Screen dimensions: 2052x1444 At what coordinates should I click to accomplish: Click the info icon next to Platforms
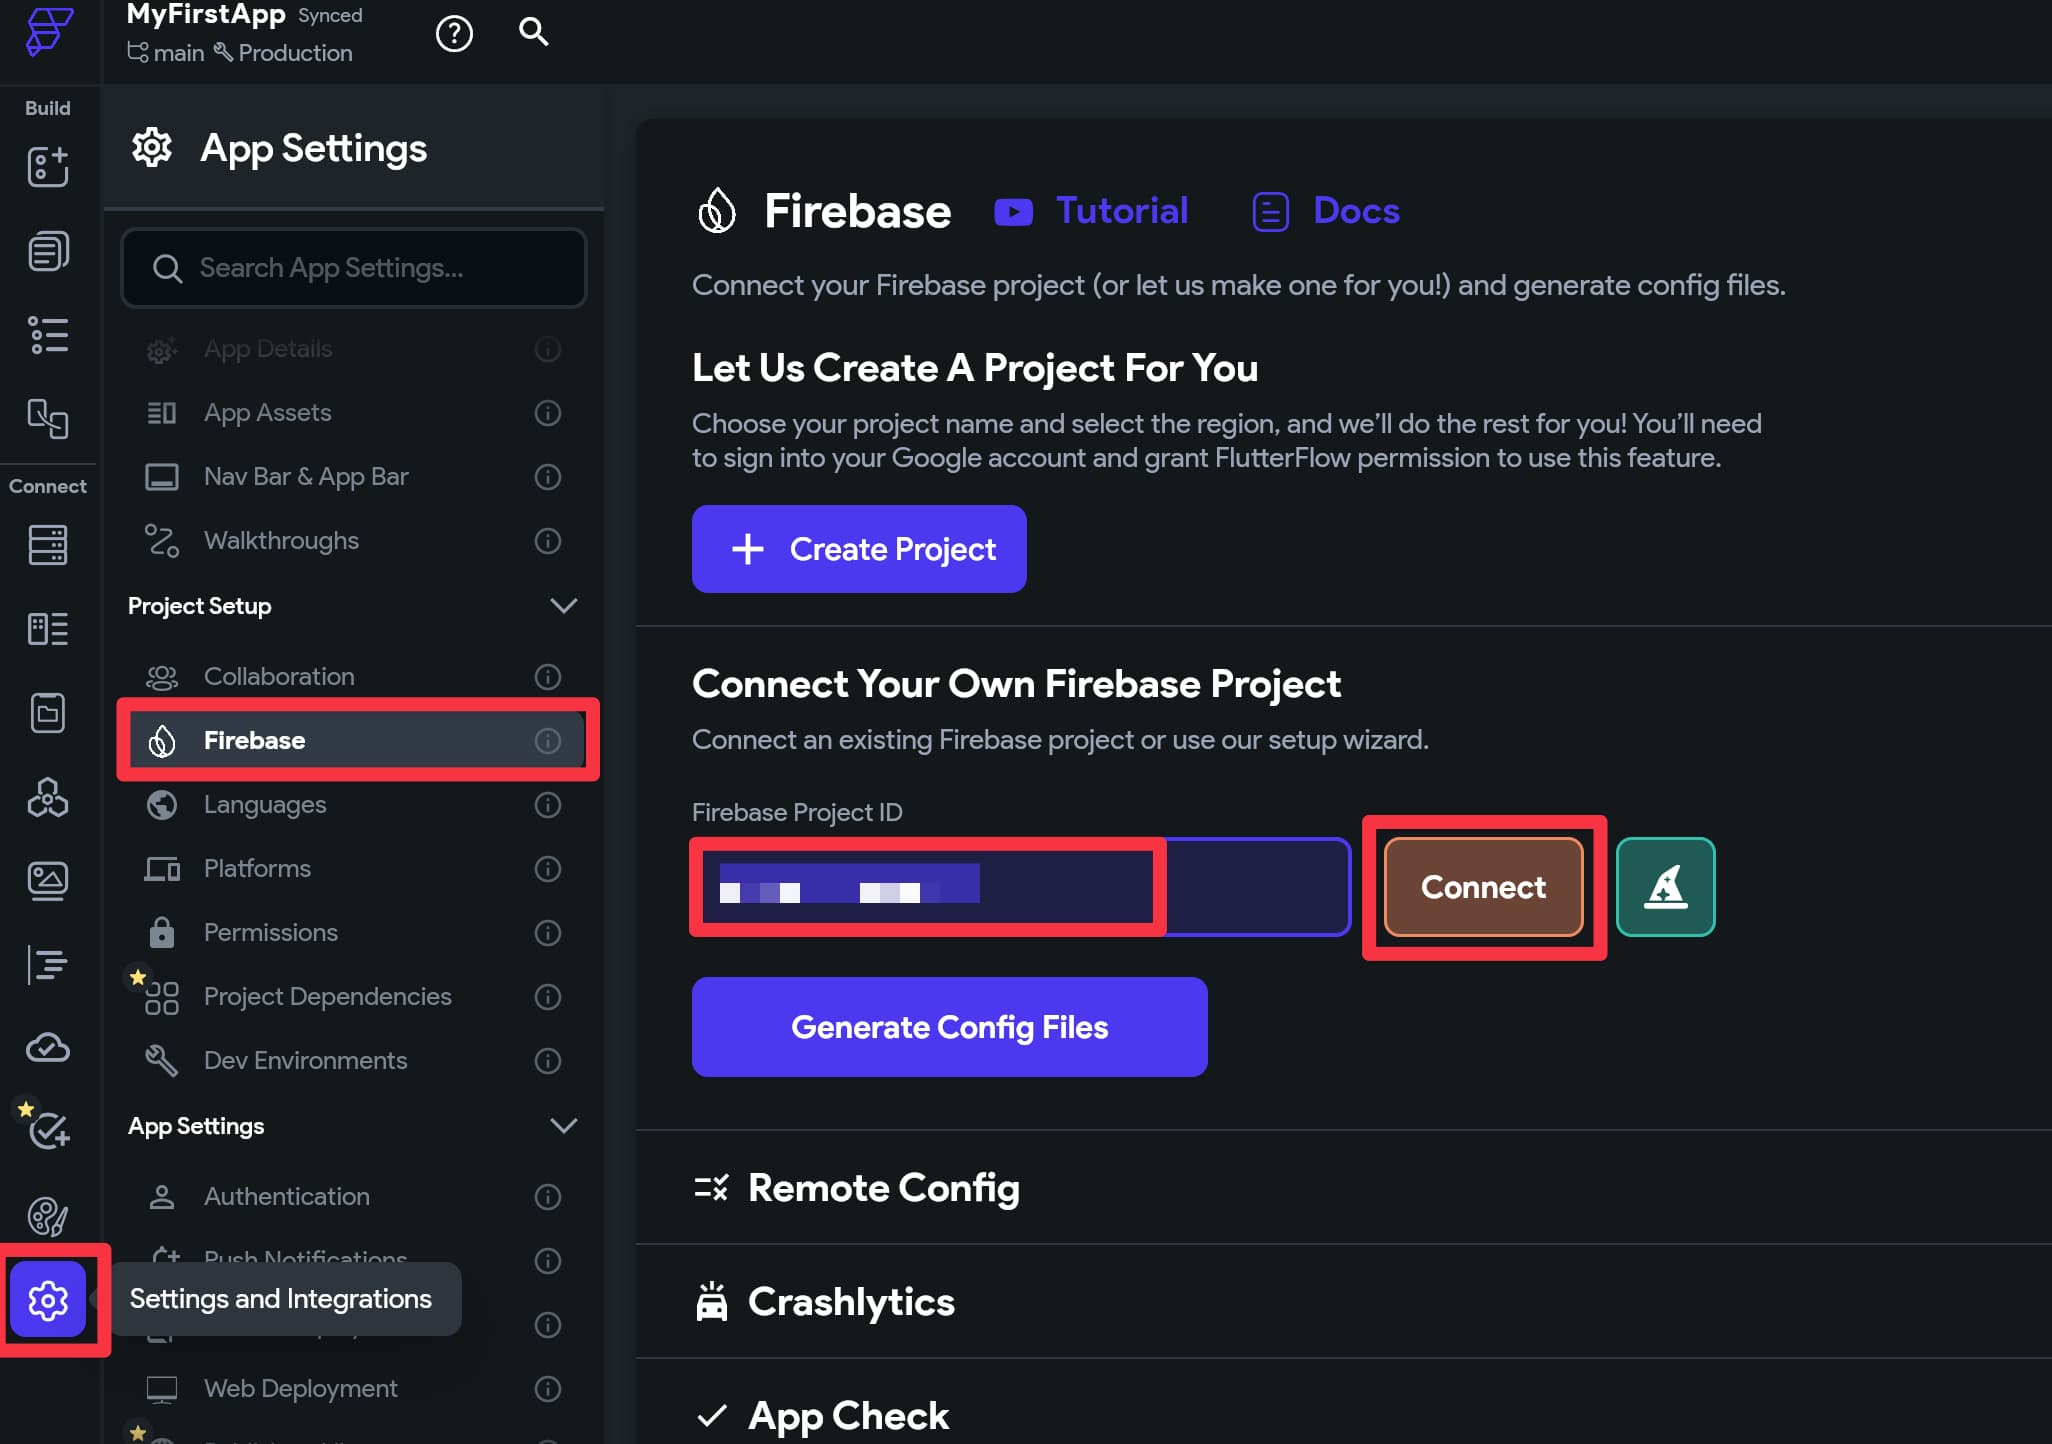click(x=548, y=869)
